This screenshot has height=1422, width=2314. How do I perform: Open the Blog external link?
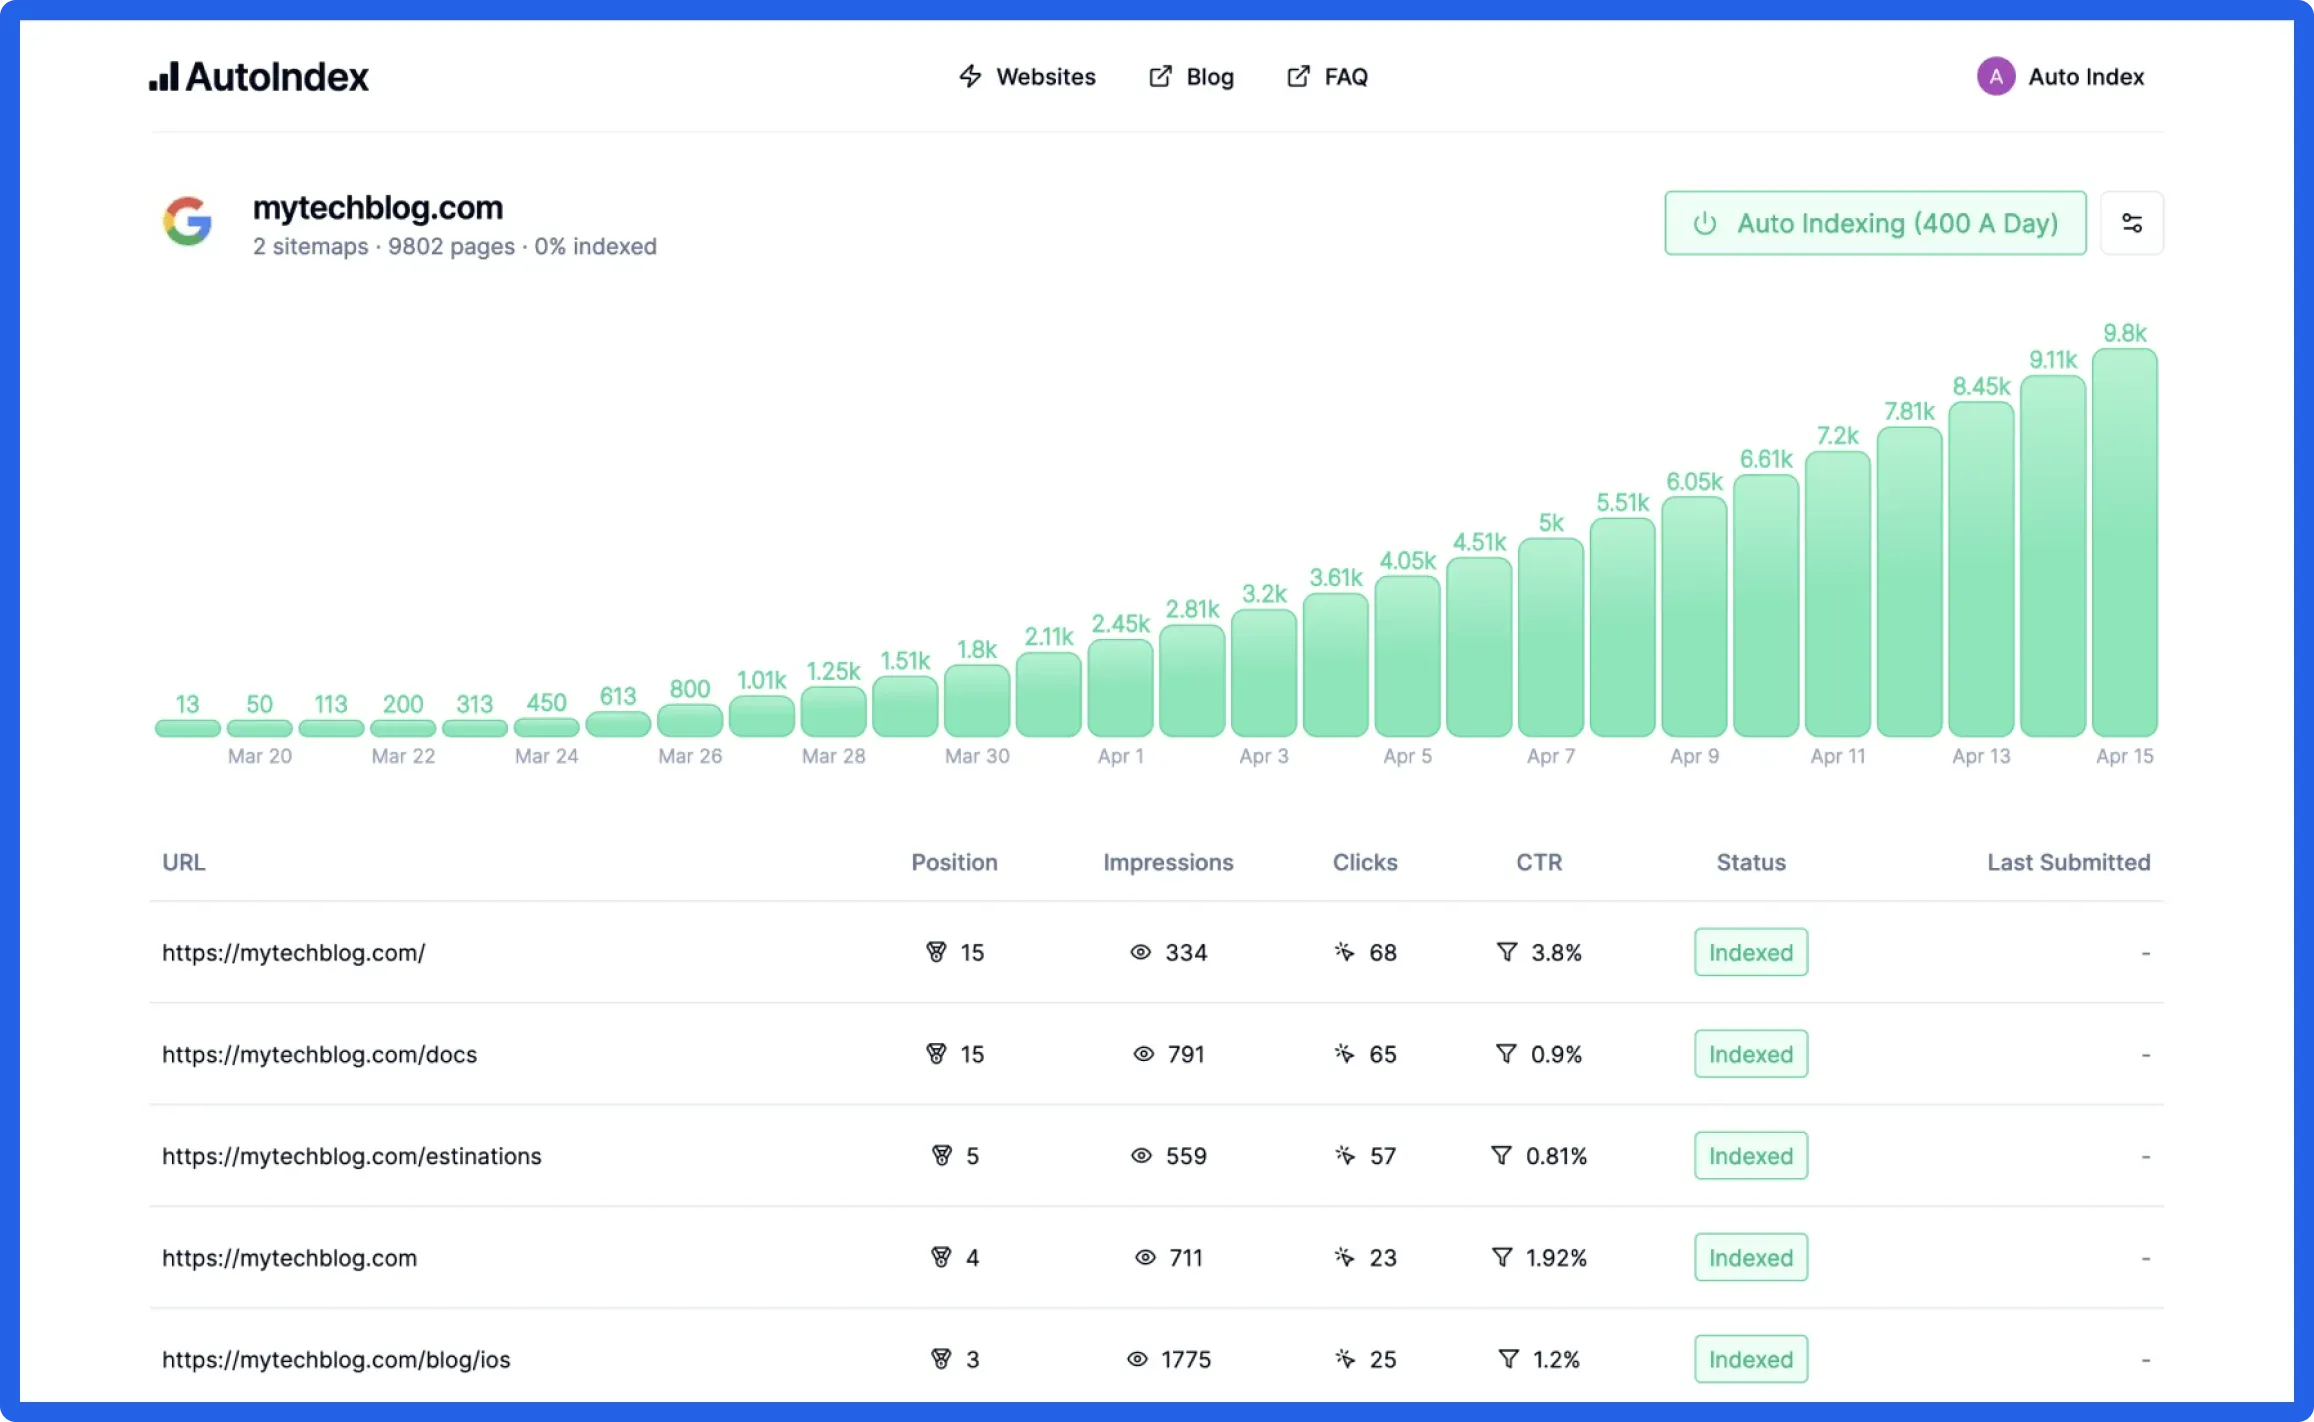[x=1192, y=76]
